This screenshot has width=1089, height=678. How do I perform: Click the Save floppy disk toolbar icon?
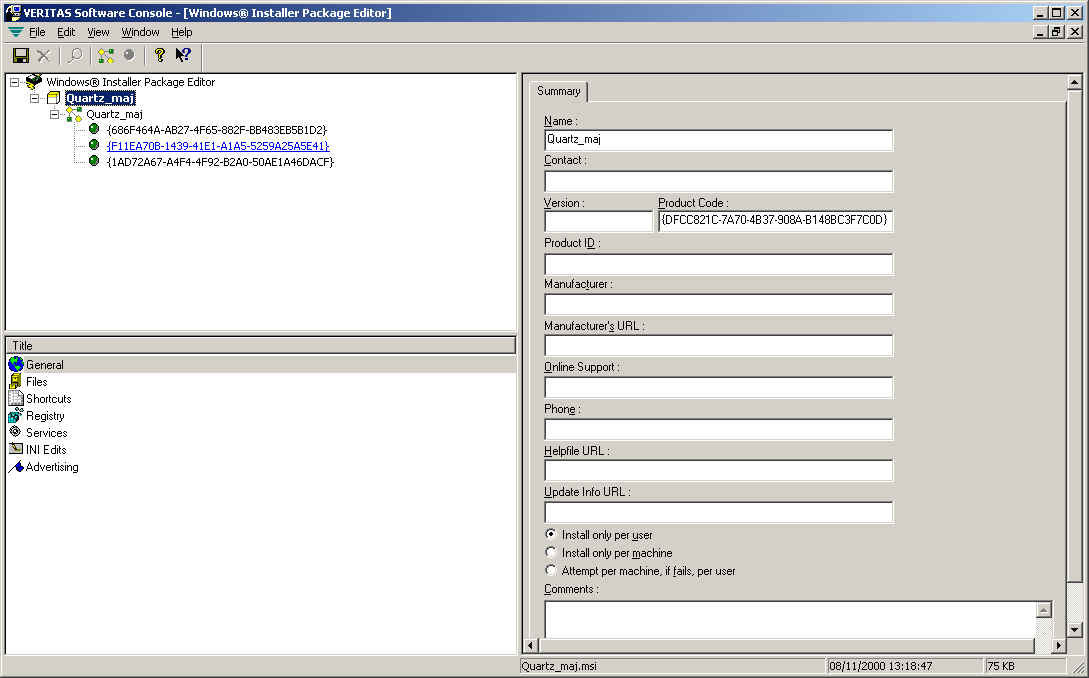[x=21, y=56]
